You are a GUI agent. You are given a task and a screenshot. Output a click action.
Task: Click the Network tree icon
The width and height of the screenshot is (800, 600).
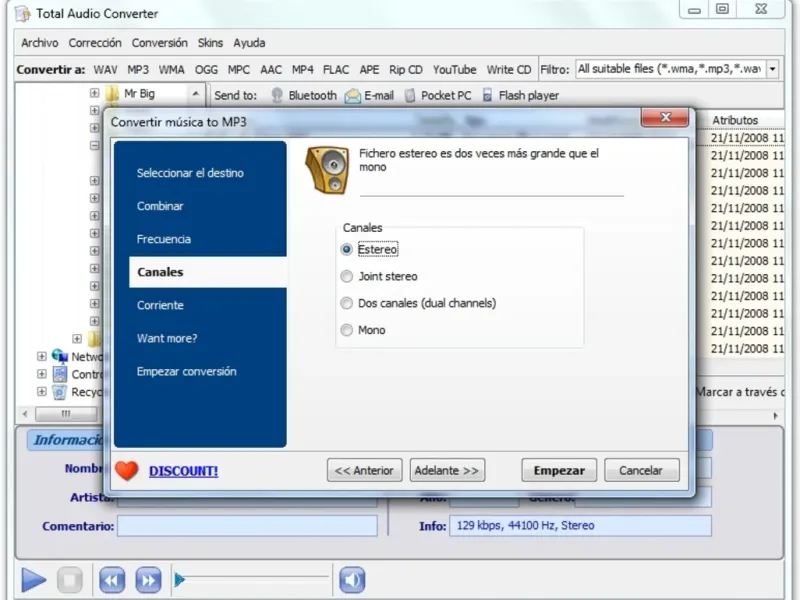pos(60,356)
